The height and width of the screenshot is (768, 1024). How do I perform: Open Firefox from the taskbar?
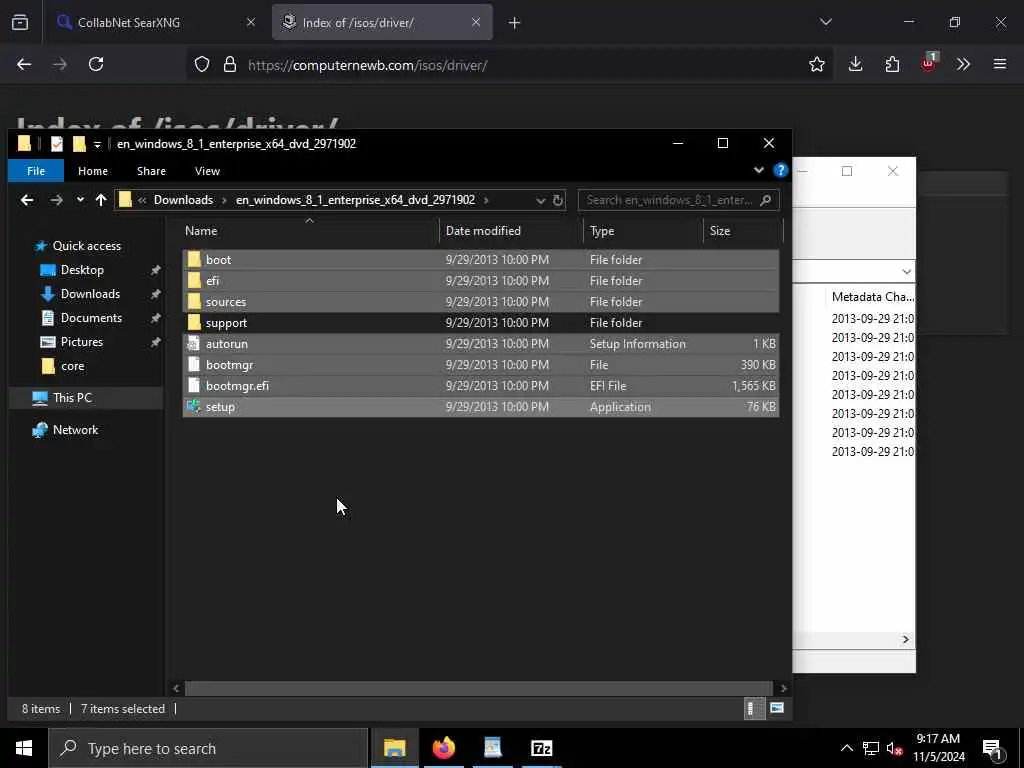click(443, 748)
